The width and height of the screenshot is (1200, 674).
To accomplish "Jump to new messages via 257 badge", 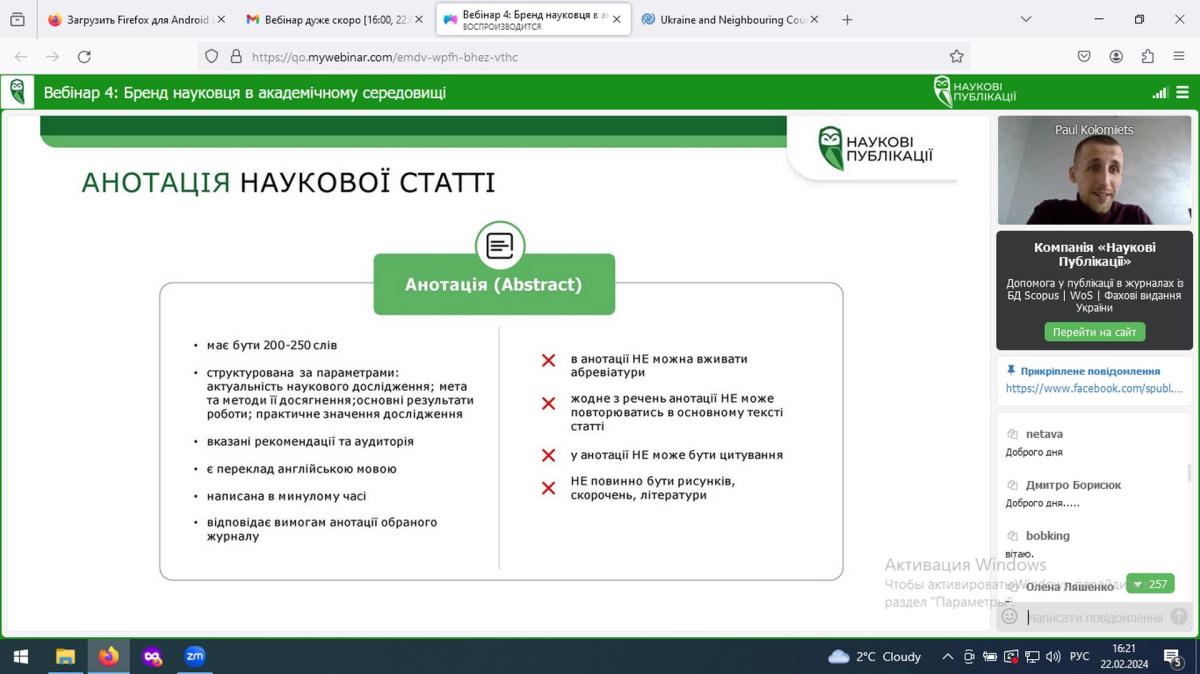I will [1150, 584].
